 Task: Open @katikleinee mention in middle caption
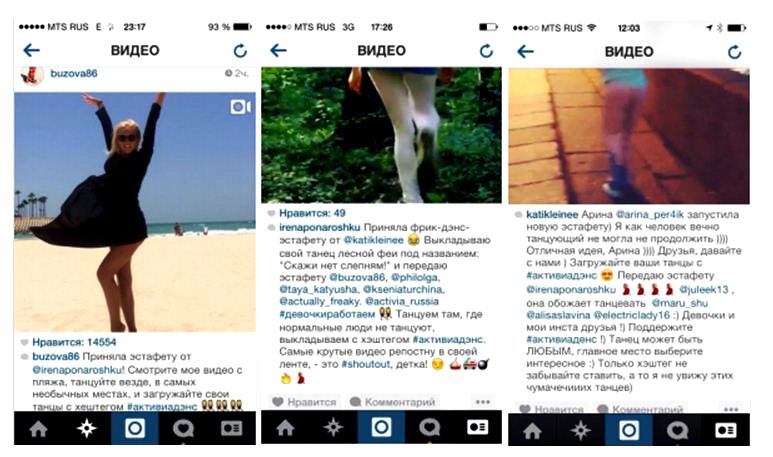click(373, 240)
